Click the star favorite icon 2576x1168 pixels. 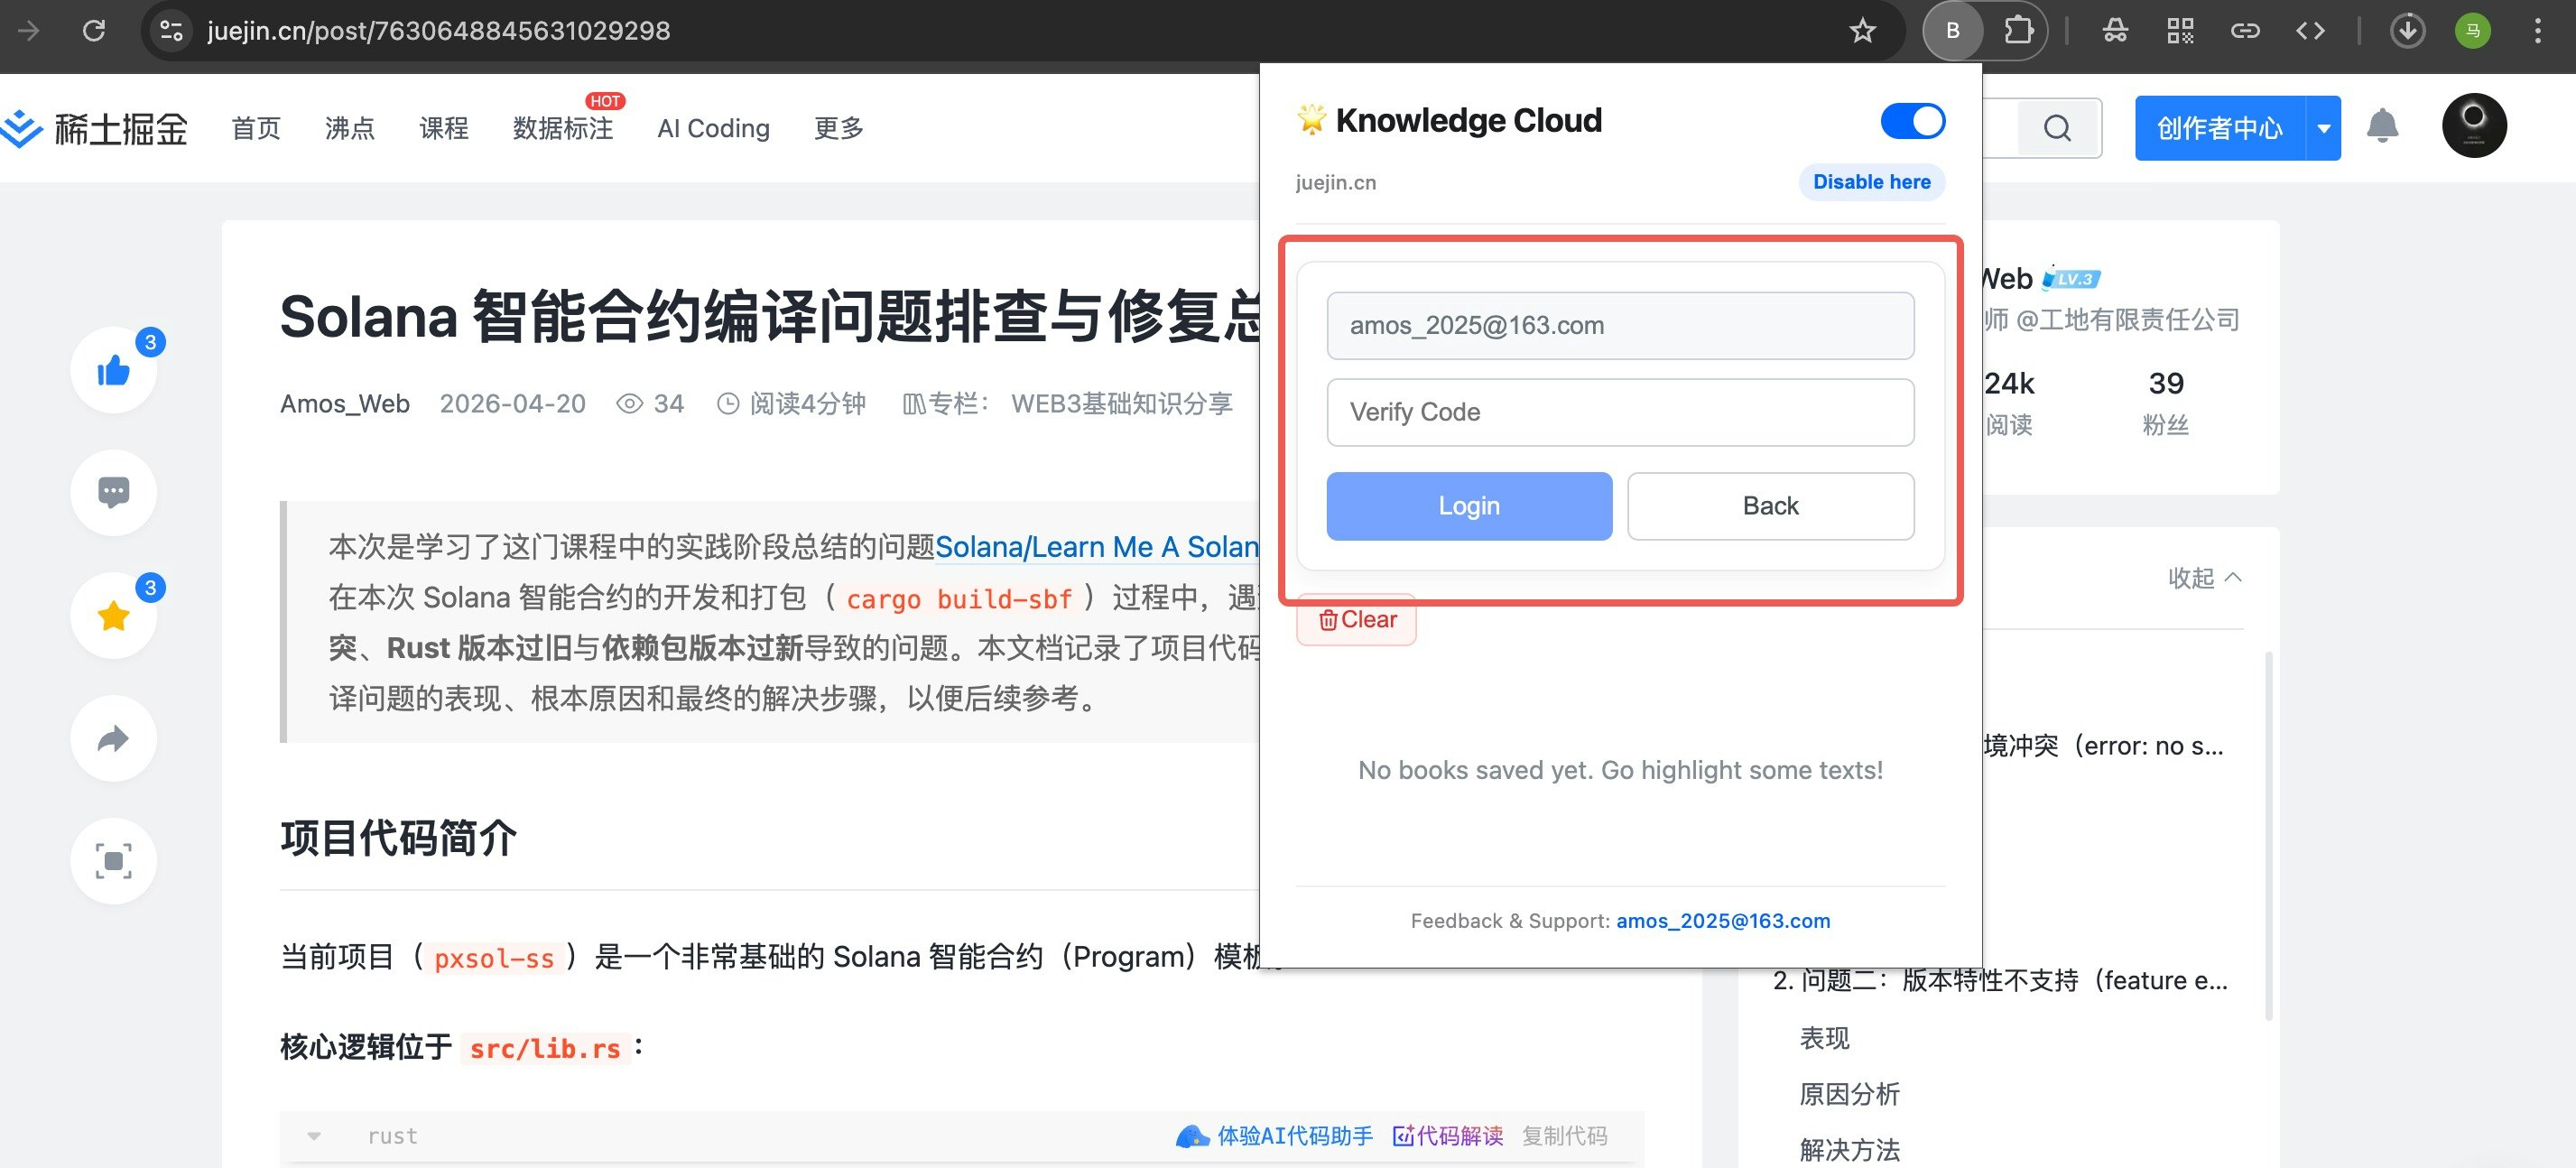[x=114, y=616]
